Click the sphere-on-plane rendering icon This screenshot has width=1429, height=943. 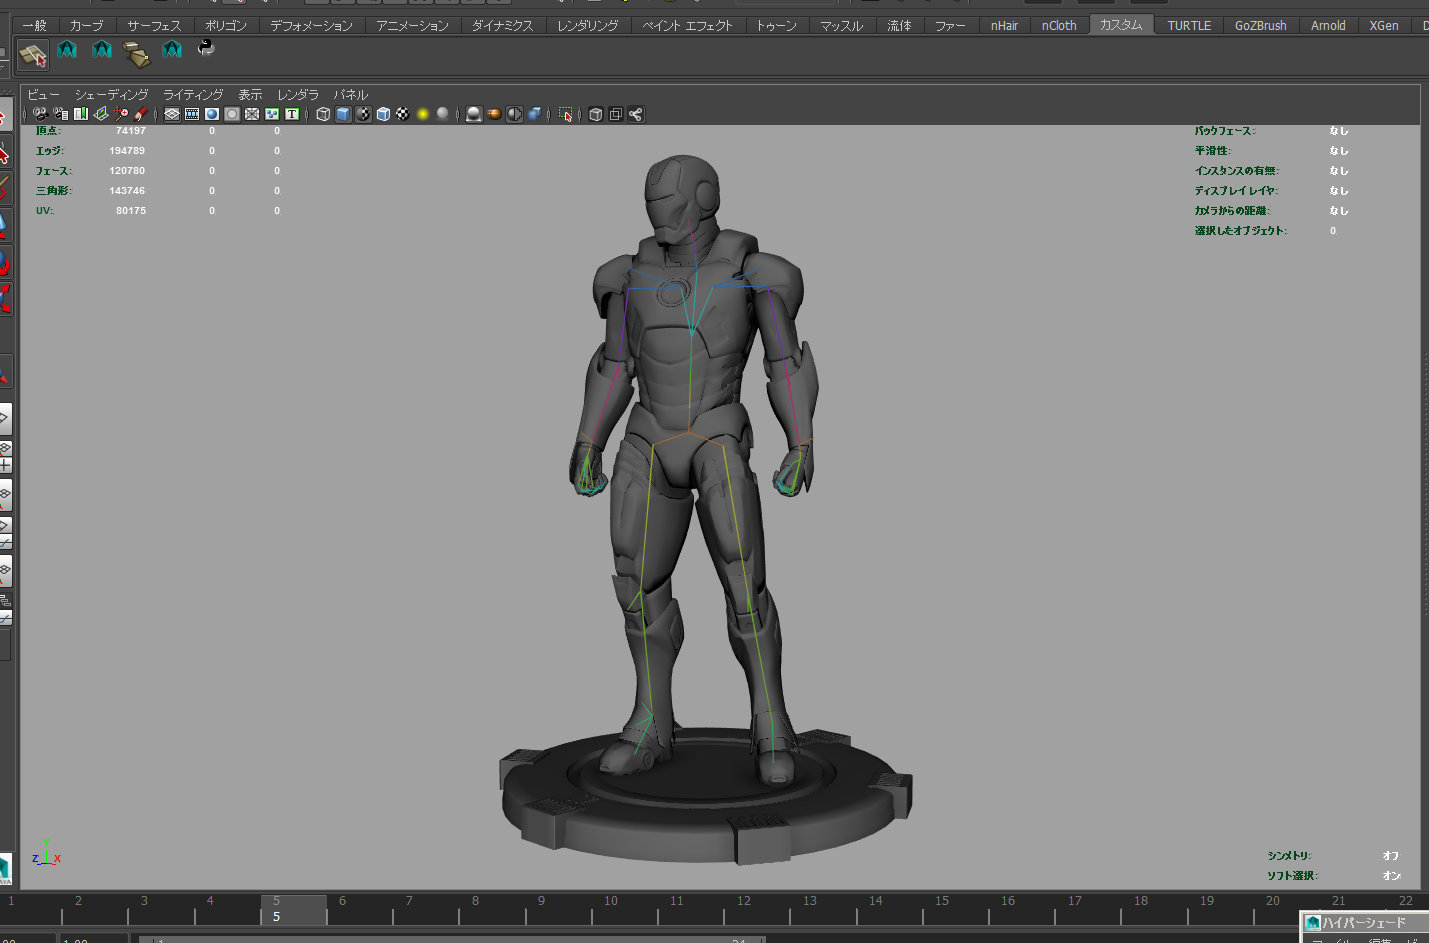[474, 114]
